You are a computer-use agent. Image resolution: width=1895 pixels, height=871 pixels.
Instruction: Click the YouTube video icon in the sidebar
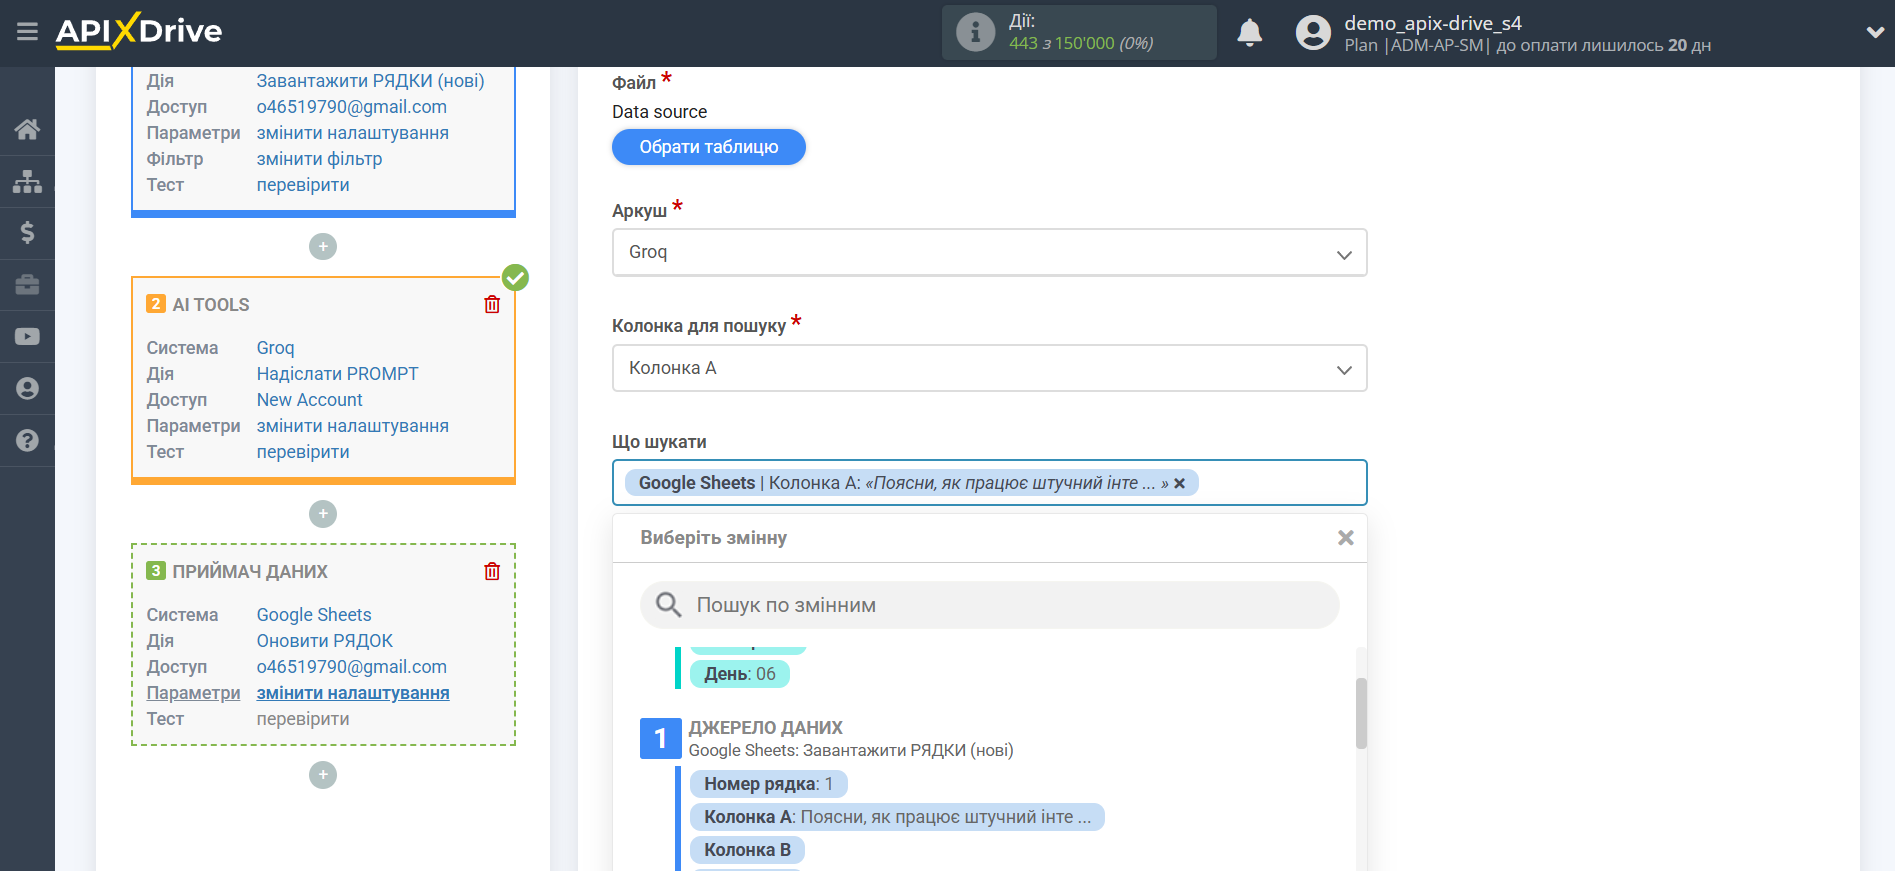pyautogui.click(x=27, y=337)
